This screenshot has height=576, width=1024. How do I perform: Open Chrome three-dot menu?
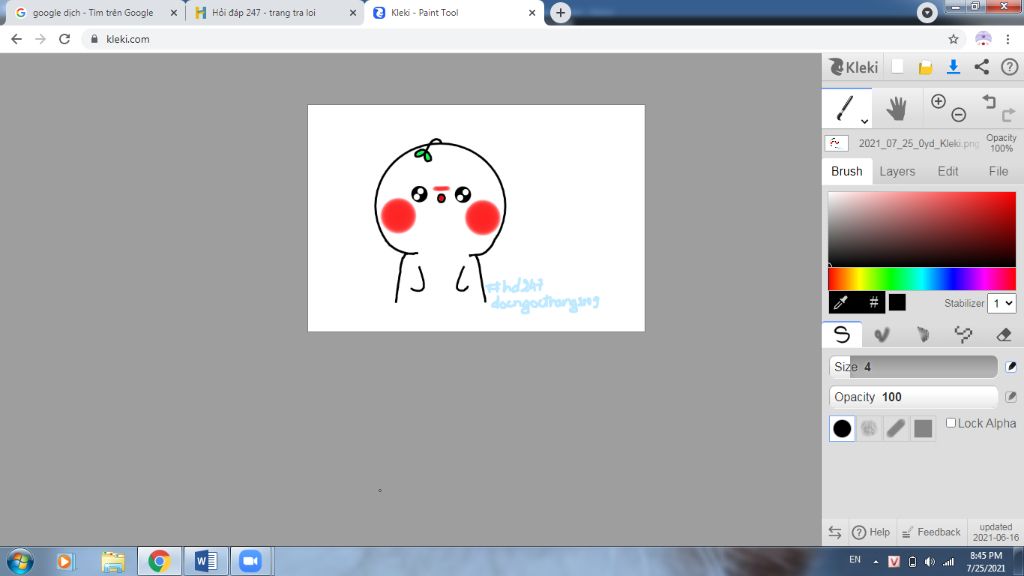point(1008,39)
